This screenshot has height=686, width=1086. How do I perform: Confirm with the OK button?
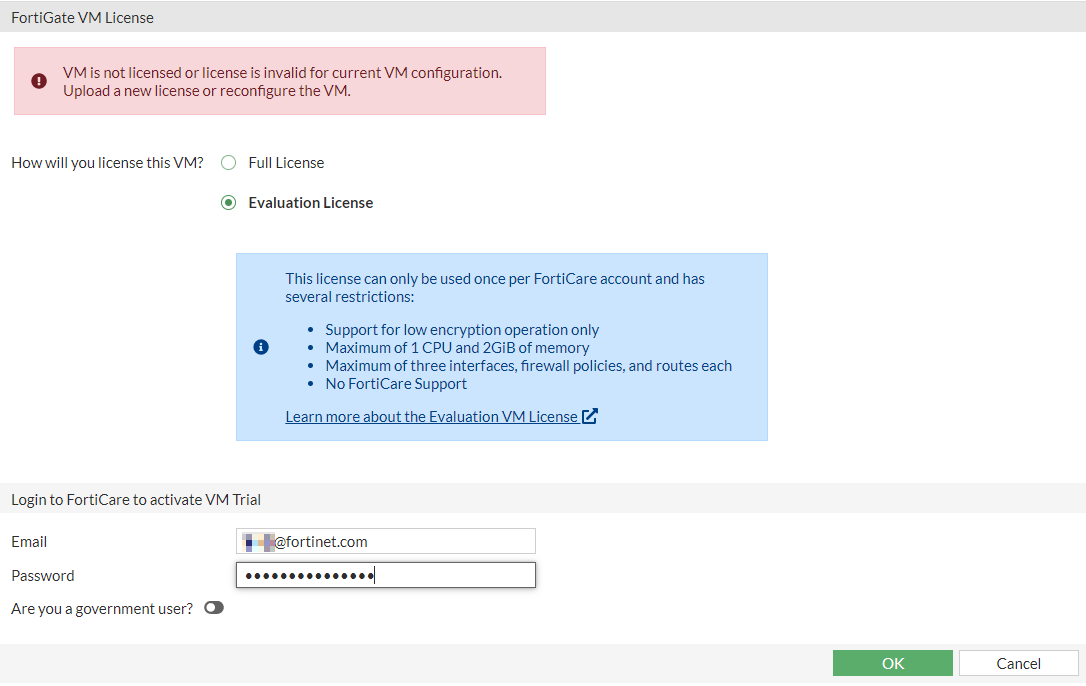pos(893,663)
